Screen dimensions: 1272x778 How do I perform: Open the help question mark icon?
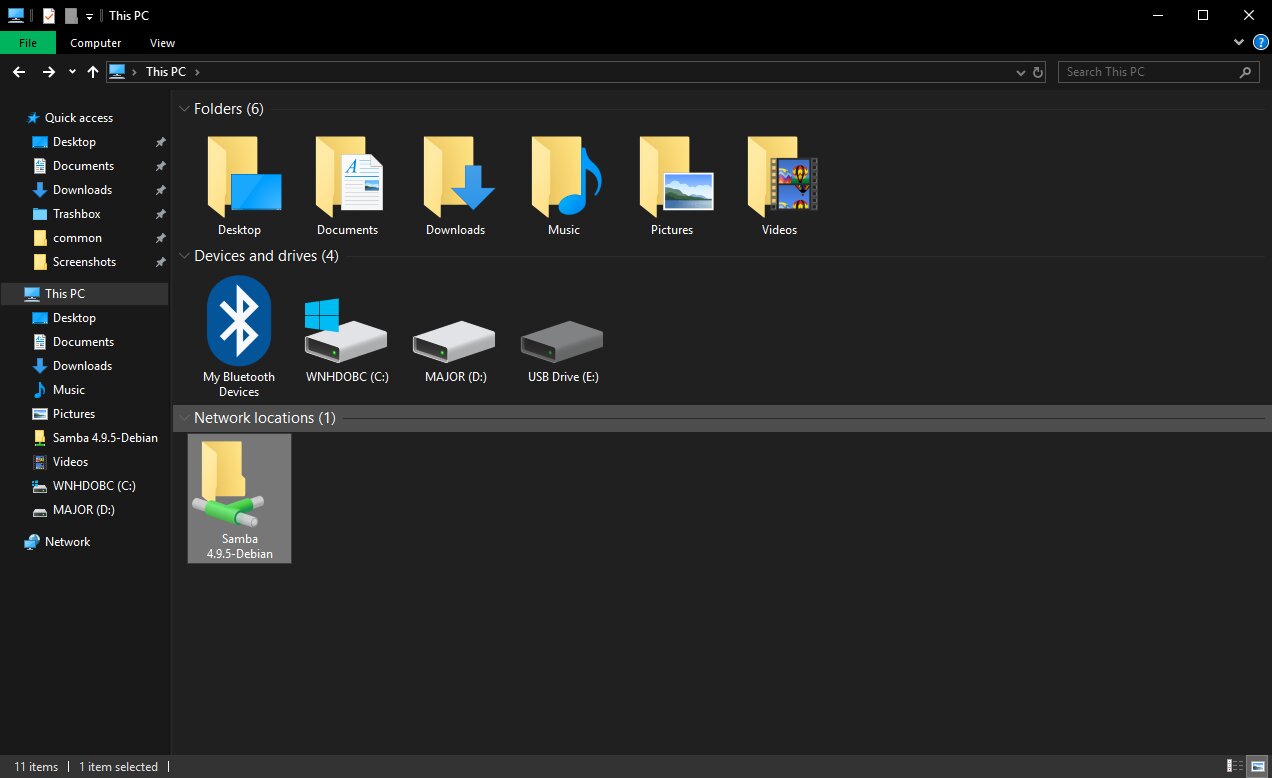[x=1260, y=43]
